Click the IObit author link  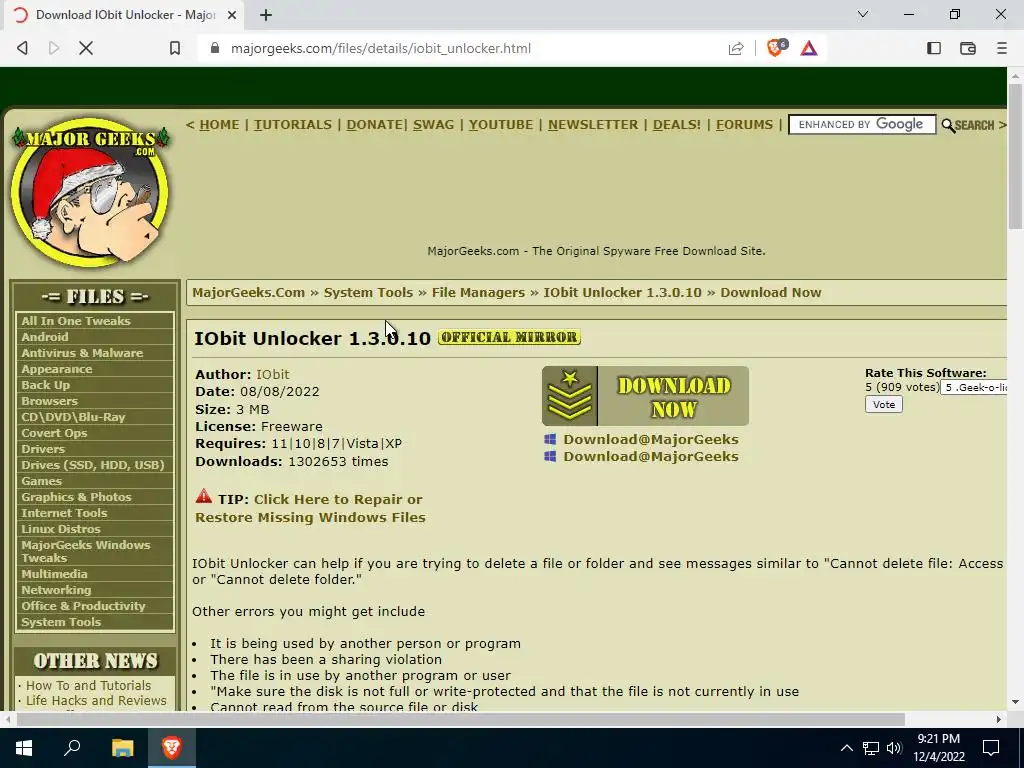[272, 375]
